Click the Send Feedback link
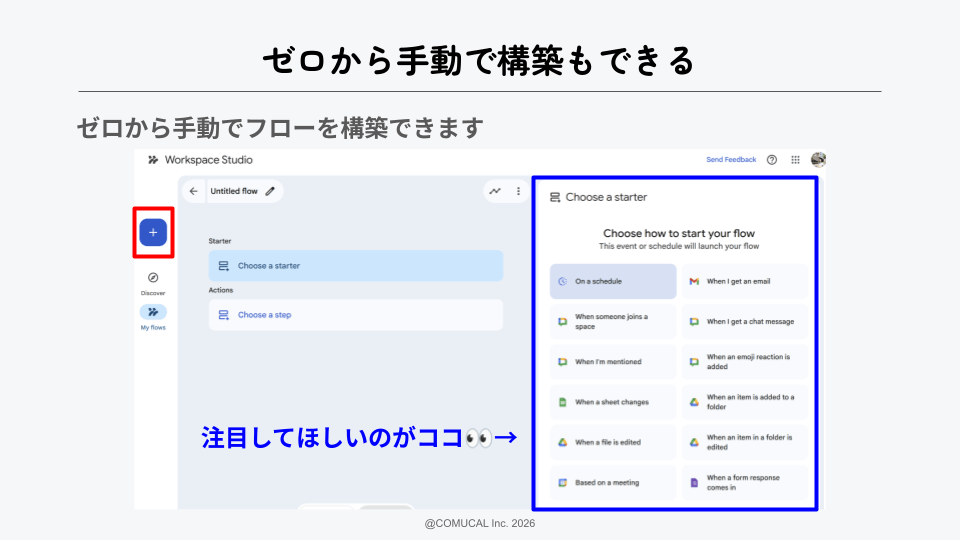This screenshot has height=540, width=960. pos(731,160)
